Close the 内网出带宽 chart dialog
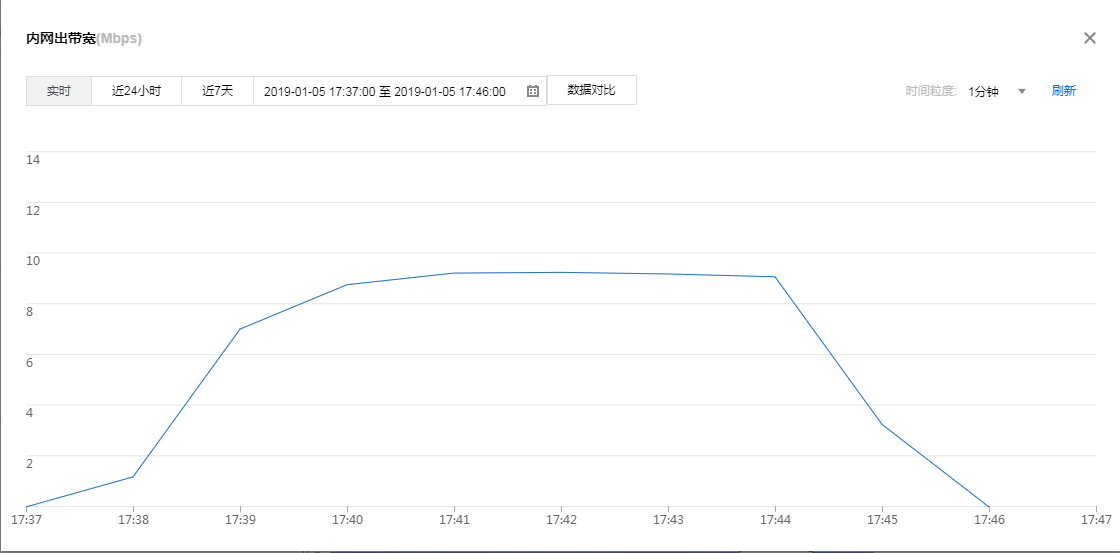1120x553 pixels. click(x=1090, y=38)
